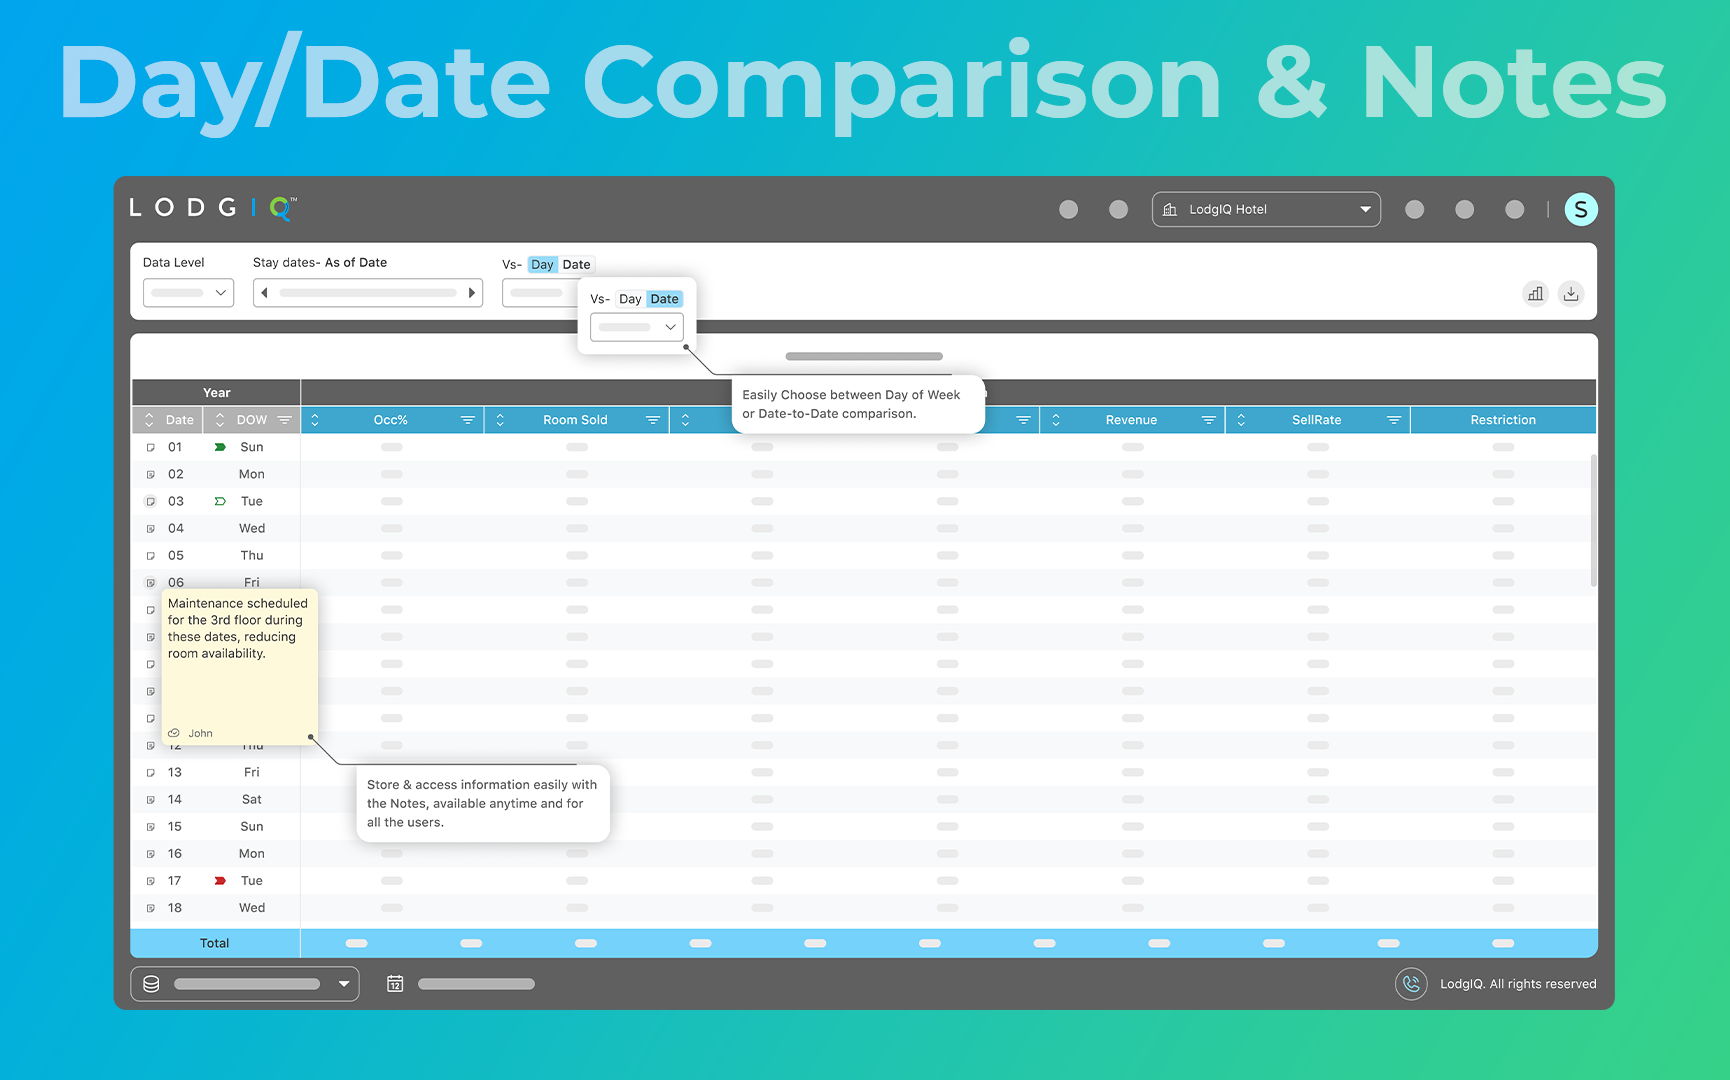Click the SellRate header label
Screen dimensions: 1730x1080
click(1316, 420)
